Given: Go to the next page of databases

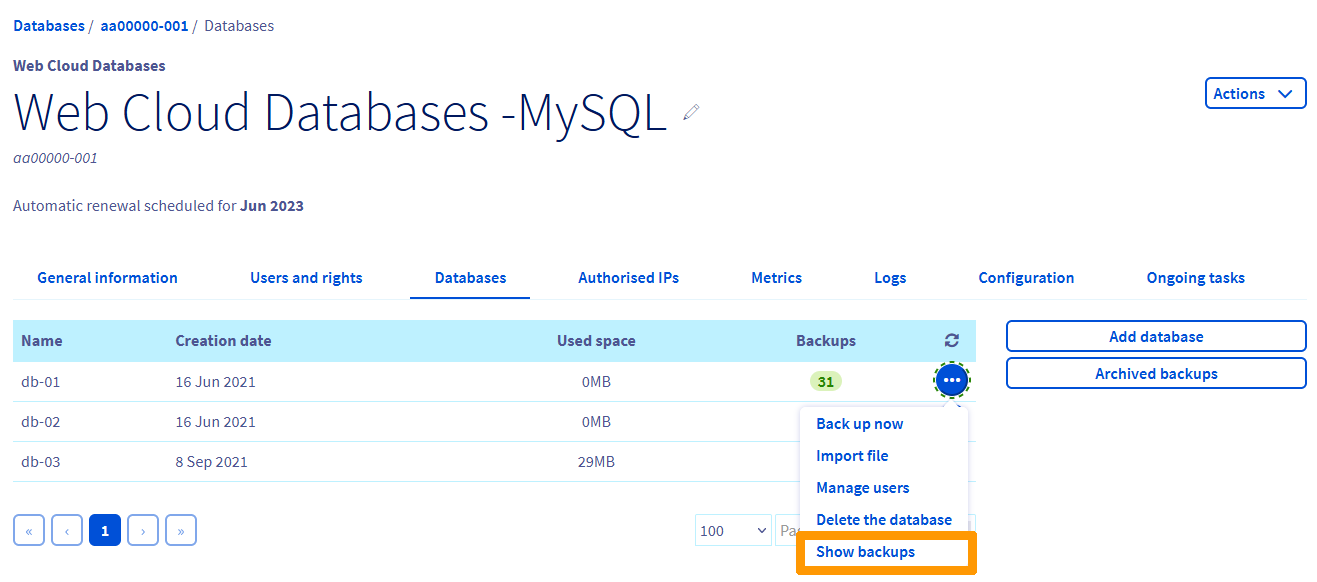Looking at the screenshot, I should 143,530.
